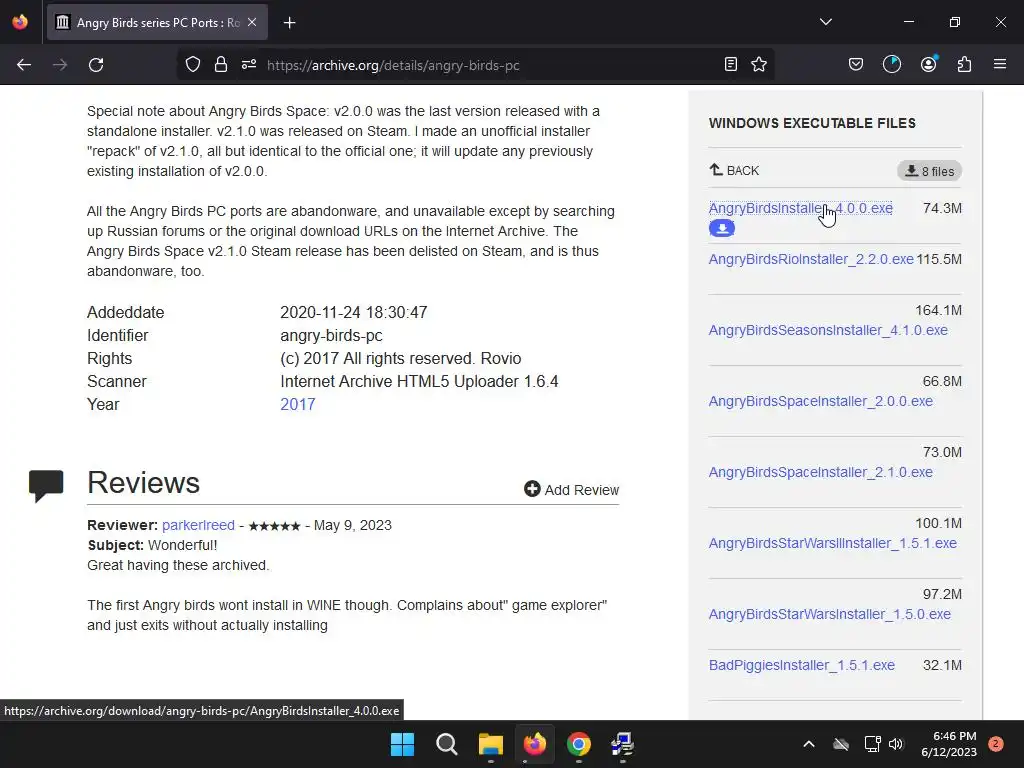Download all via the 8 files button

click(929, 171)
